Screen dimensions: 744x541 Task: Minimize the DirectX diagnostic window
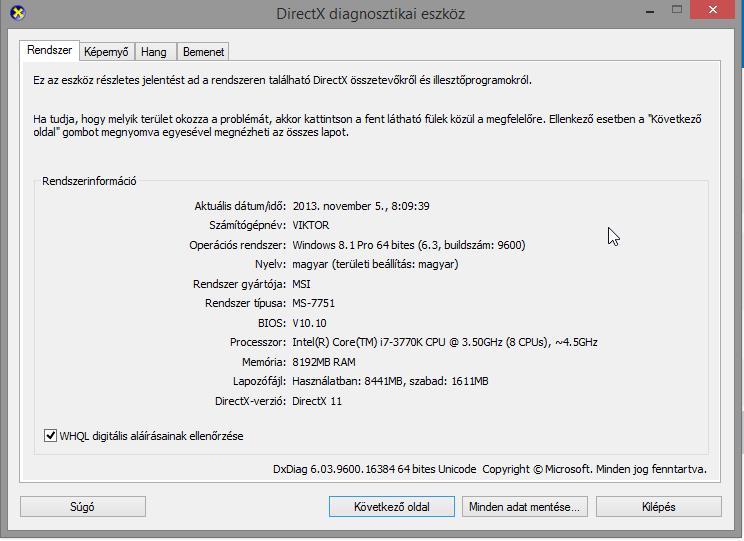[651, 10]
